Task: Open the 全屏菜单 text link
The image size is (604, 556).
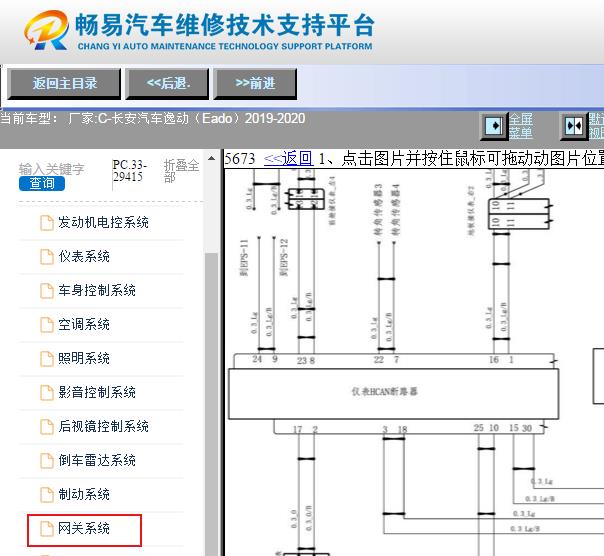Action: 521,126
